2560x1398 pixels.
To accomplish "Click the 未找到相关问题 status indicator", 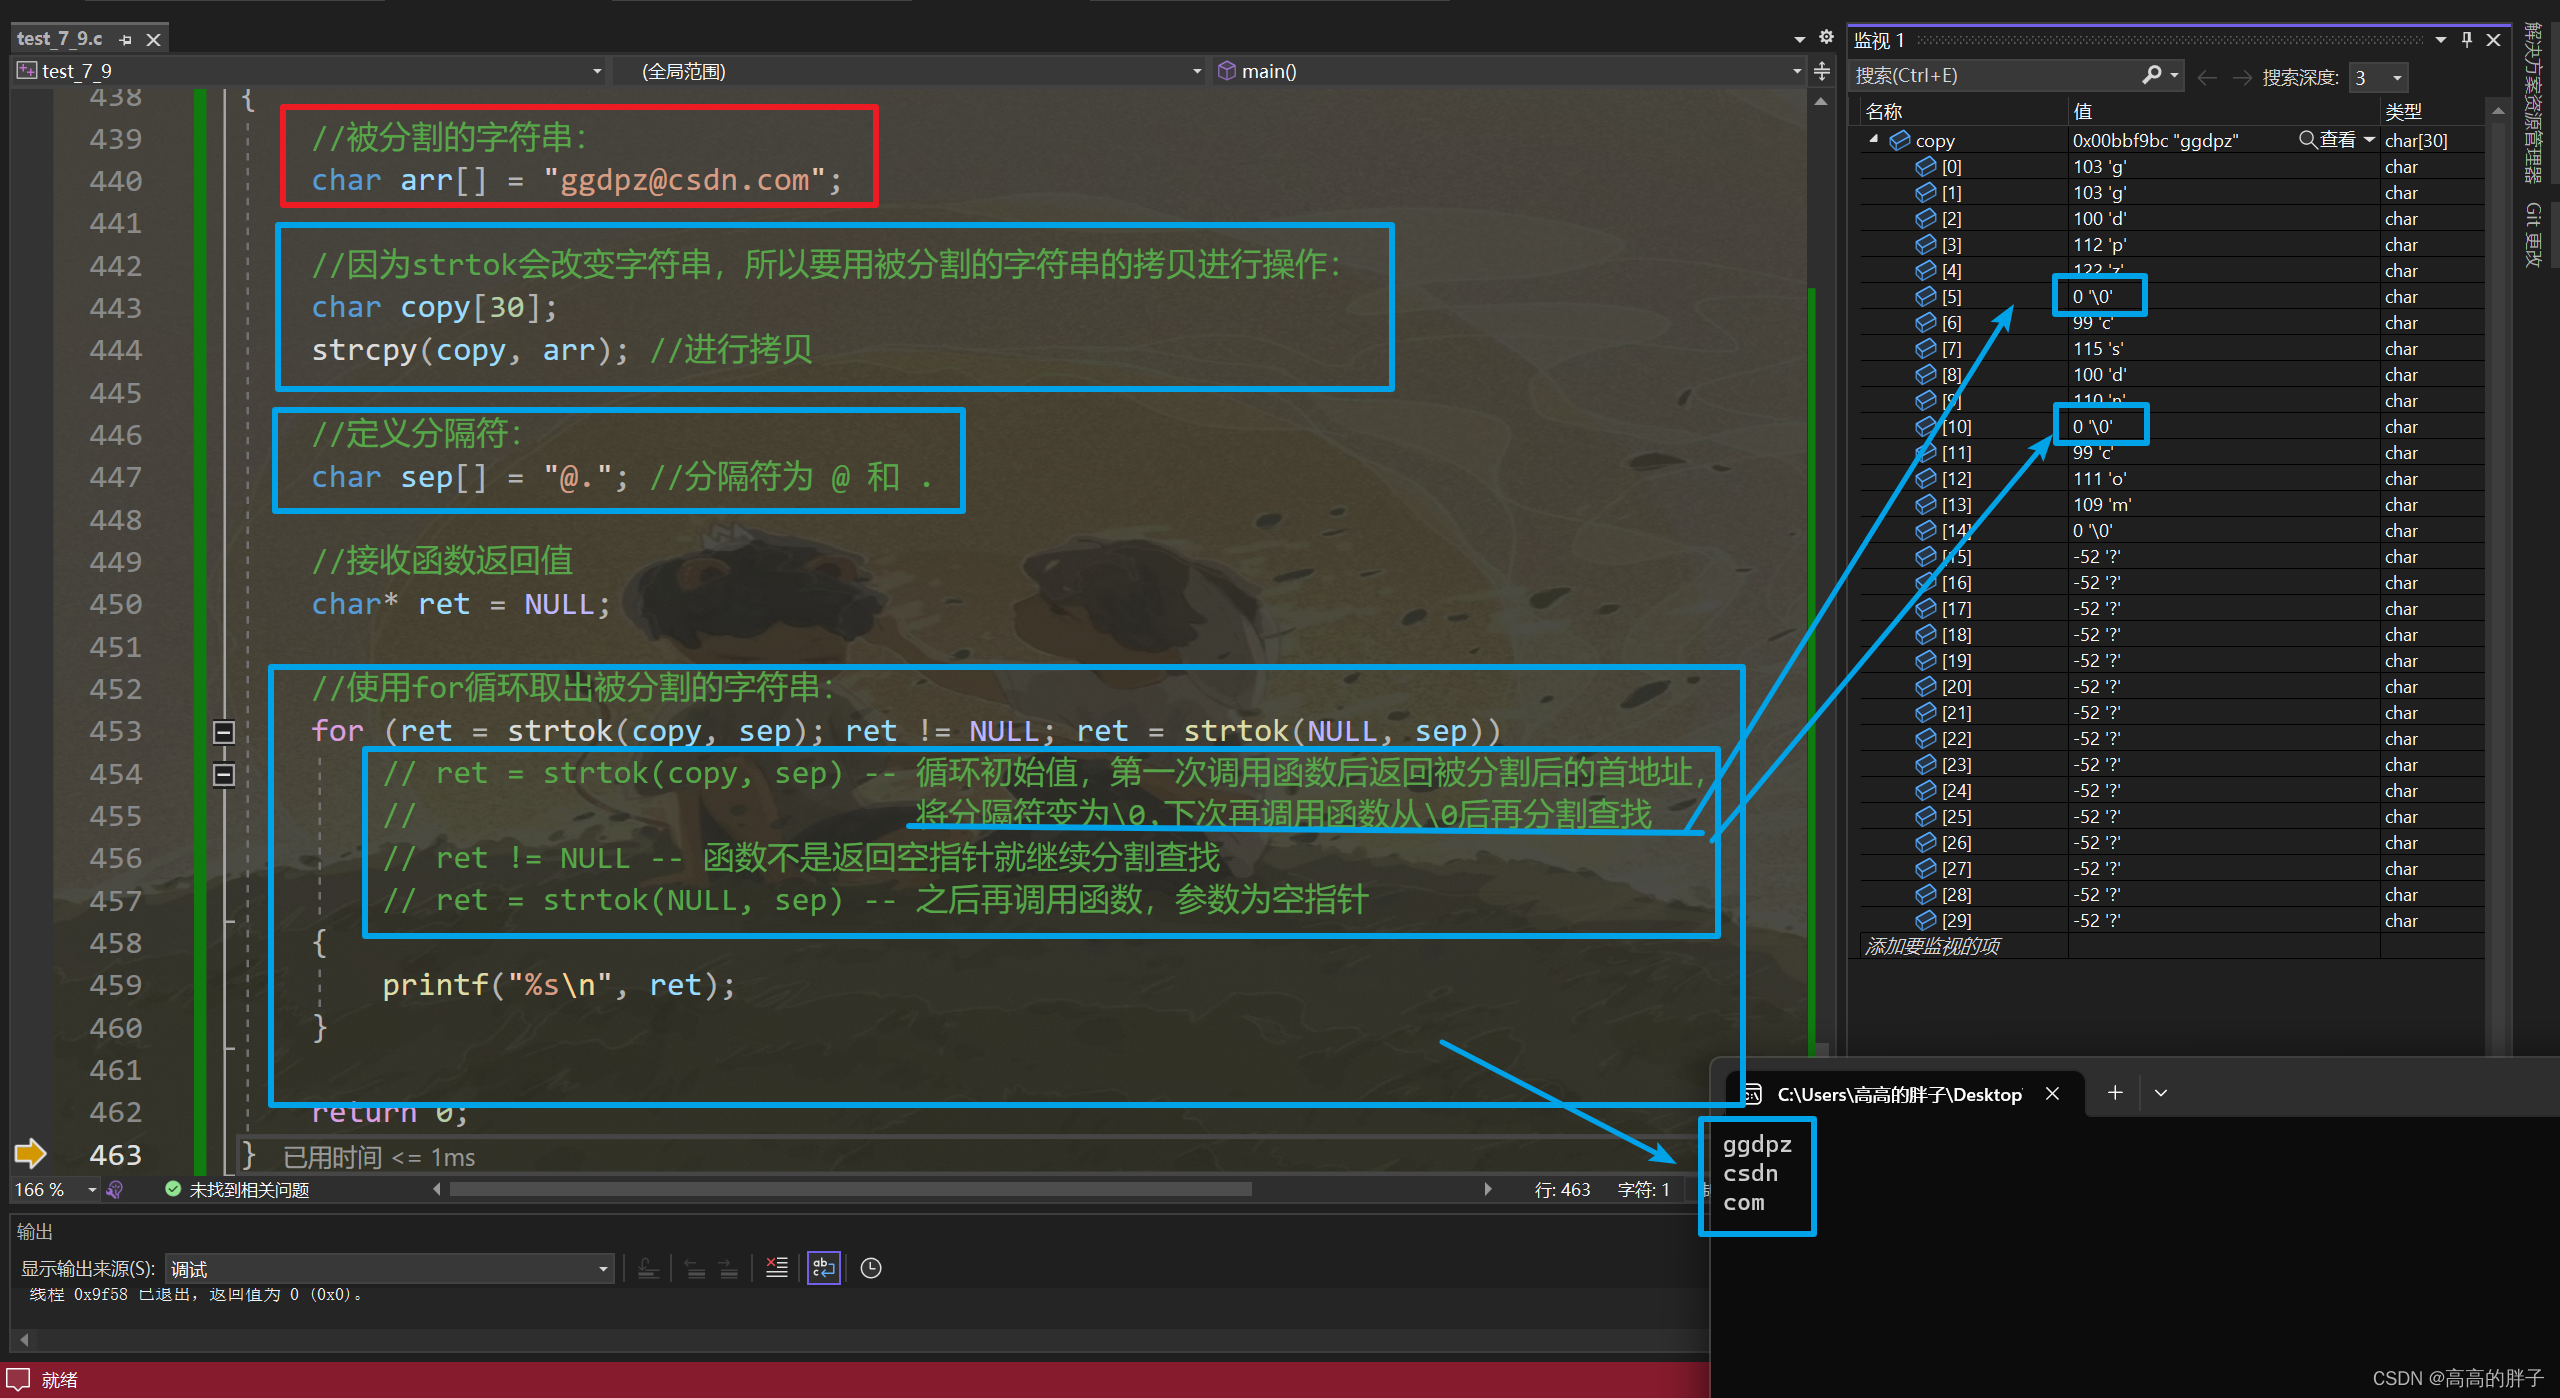I will [238, 1189].
